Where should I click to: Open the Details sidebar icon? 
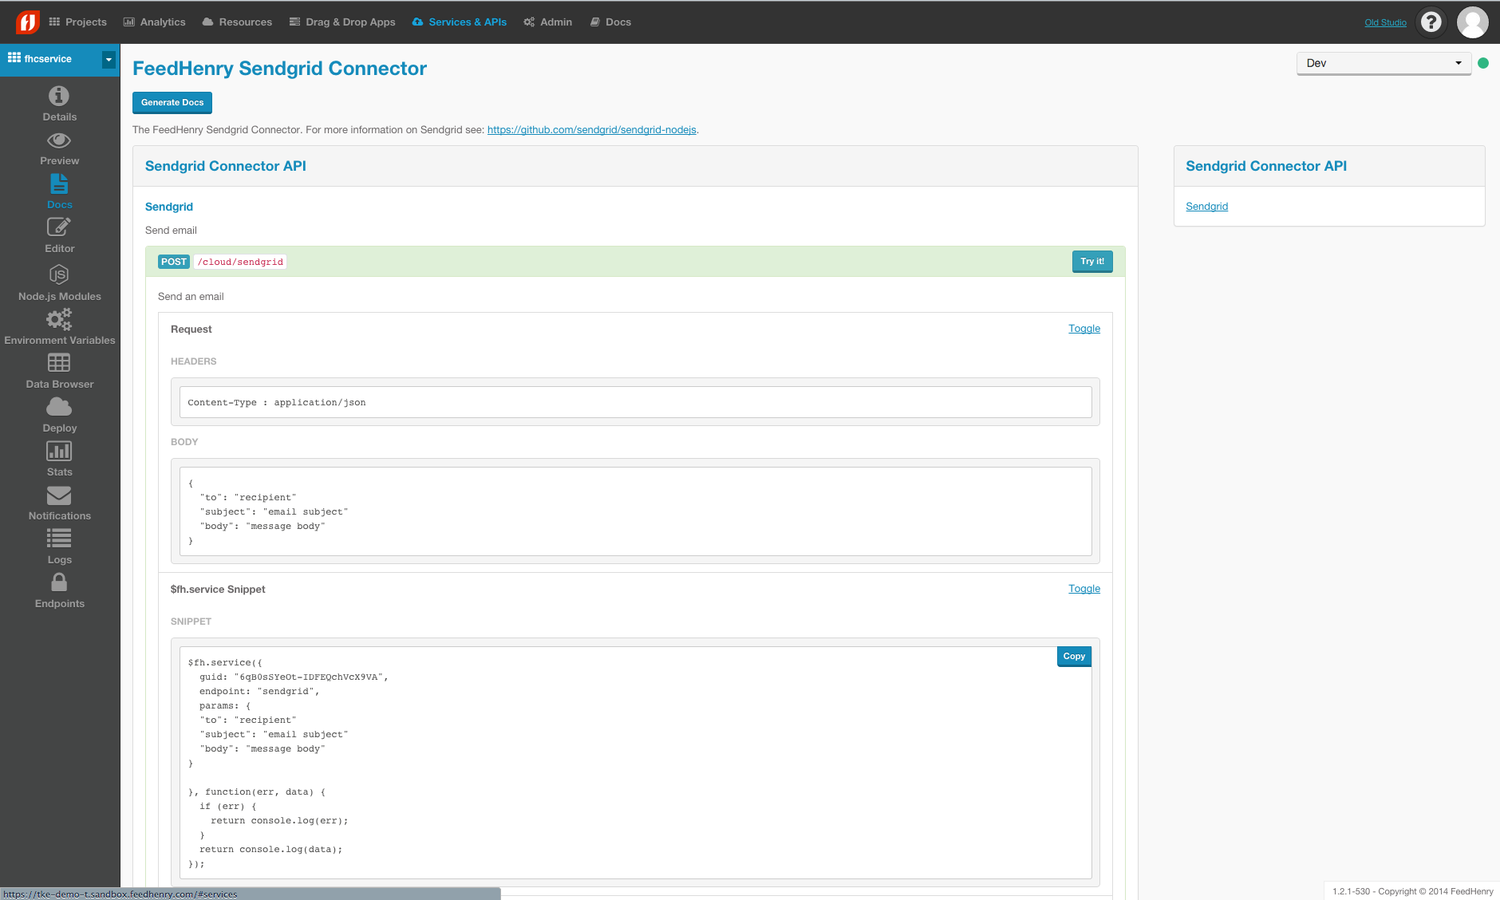pos(59,96)
